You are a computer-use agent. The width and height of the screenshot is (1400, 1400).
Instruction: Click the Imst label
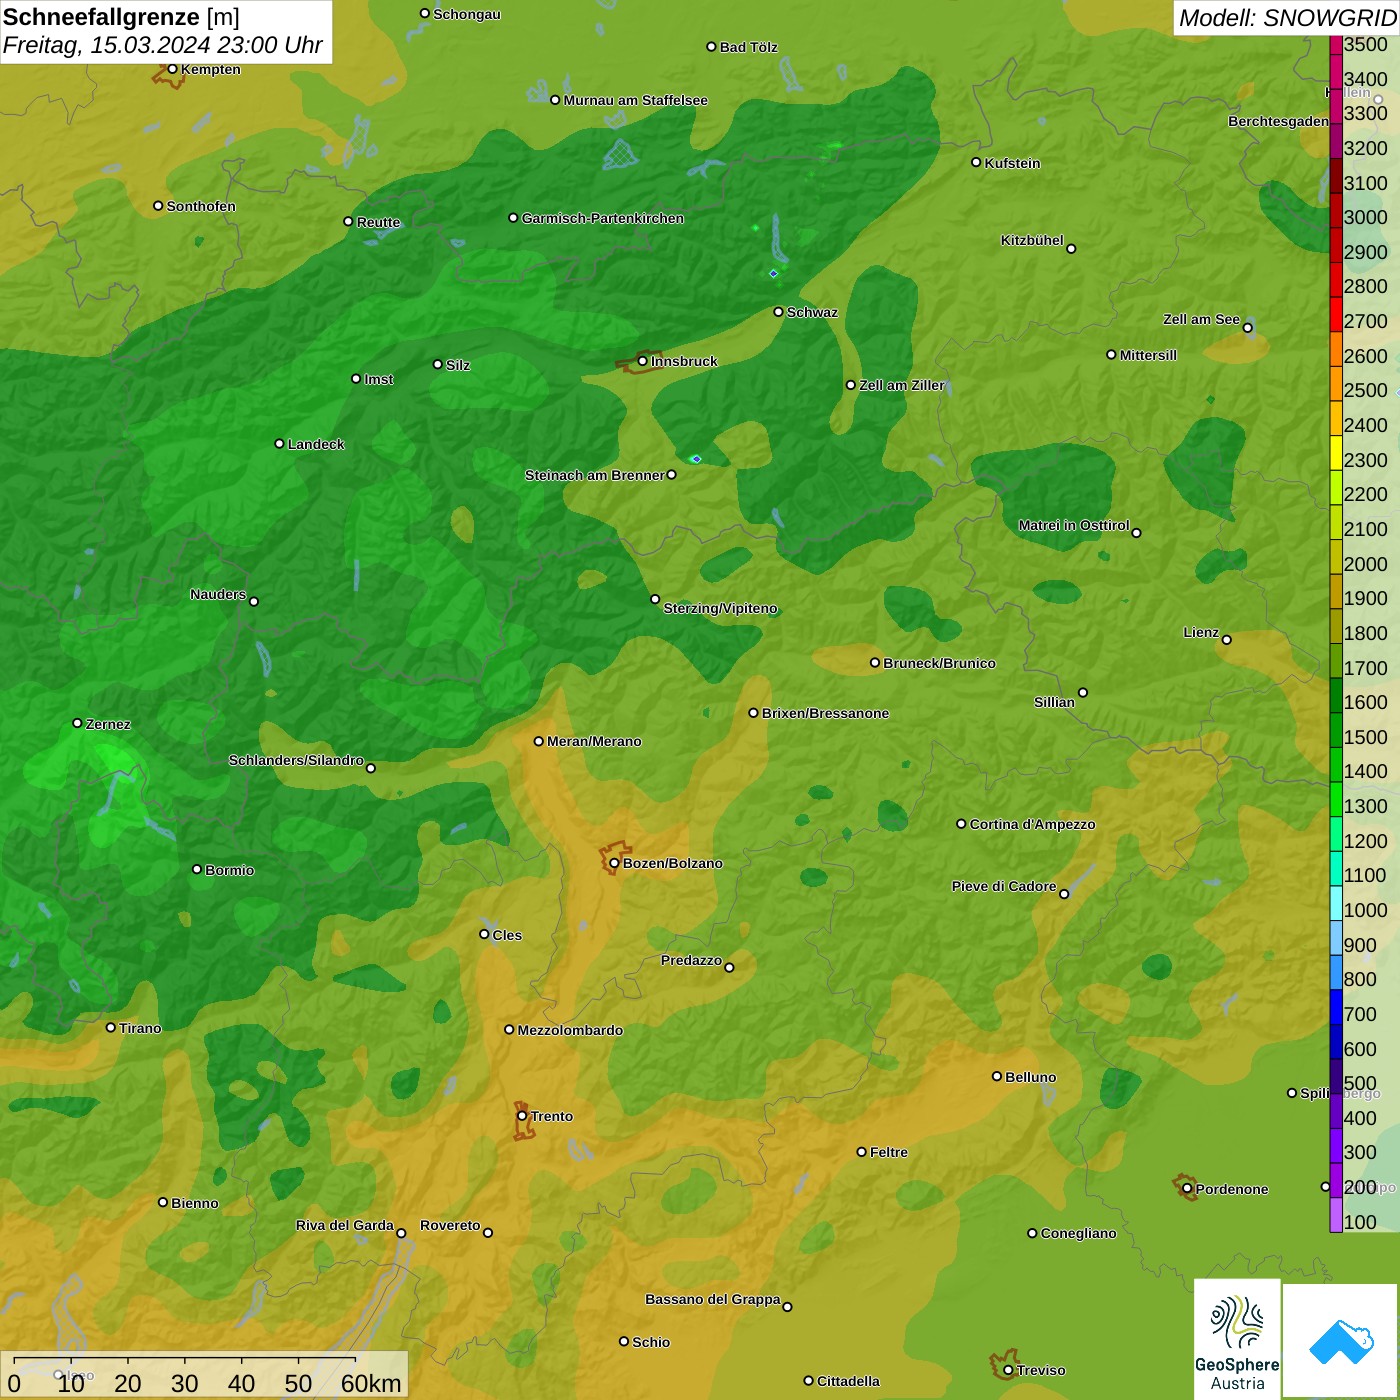coord(379,379)
